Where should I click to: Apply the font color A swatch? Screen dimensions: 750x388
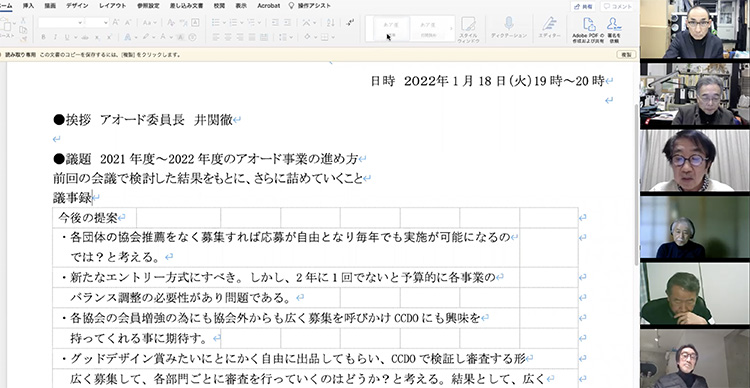click(x=163, y=37)
